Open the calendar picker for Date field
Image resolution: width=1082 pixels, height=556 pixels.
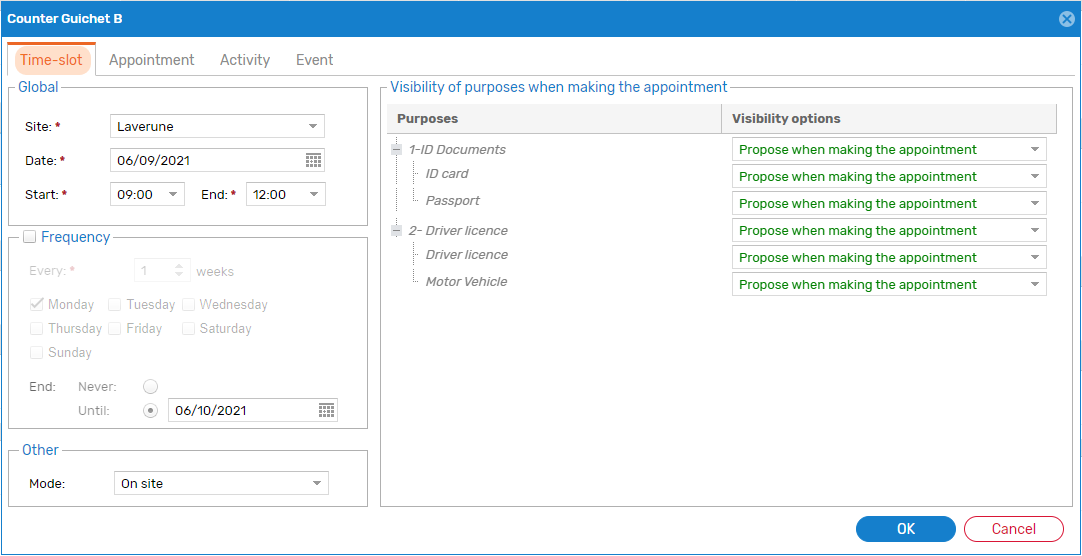click(313, 161)
